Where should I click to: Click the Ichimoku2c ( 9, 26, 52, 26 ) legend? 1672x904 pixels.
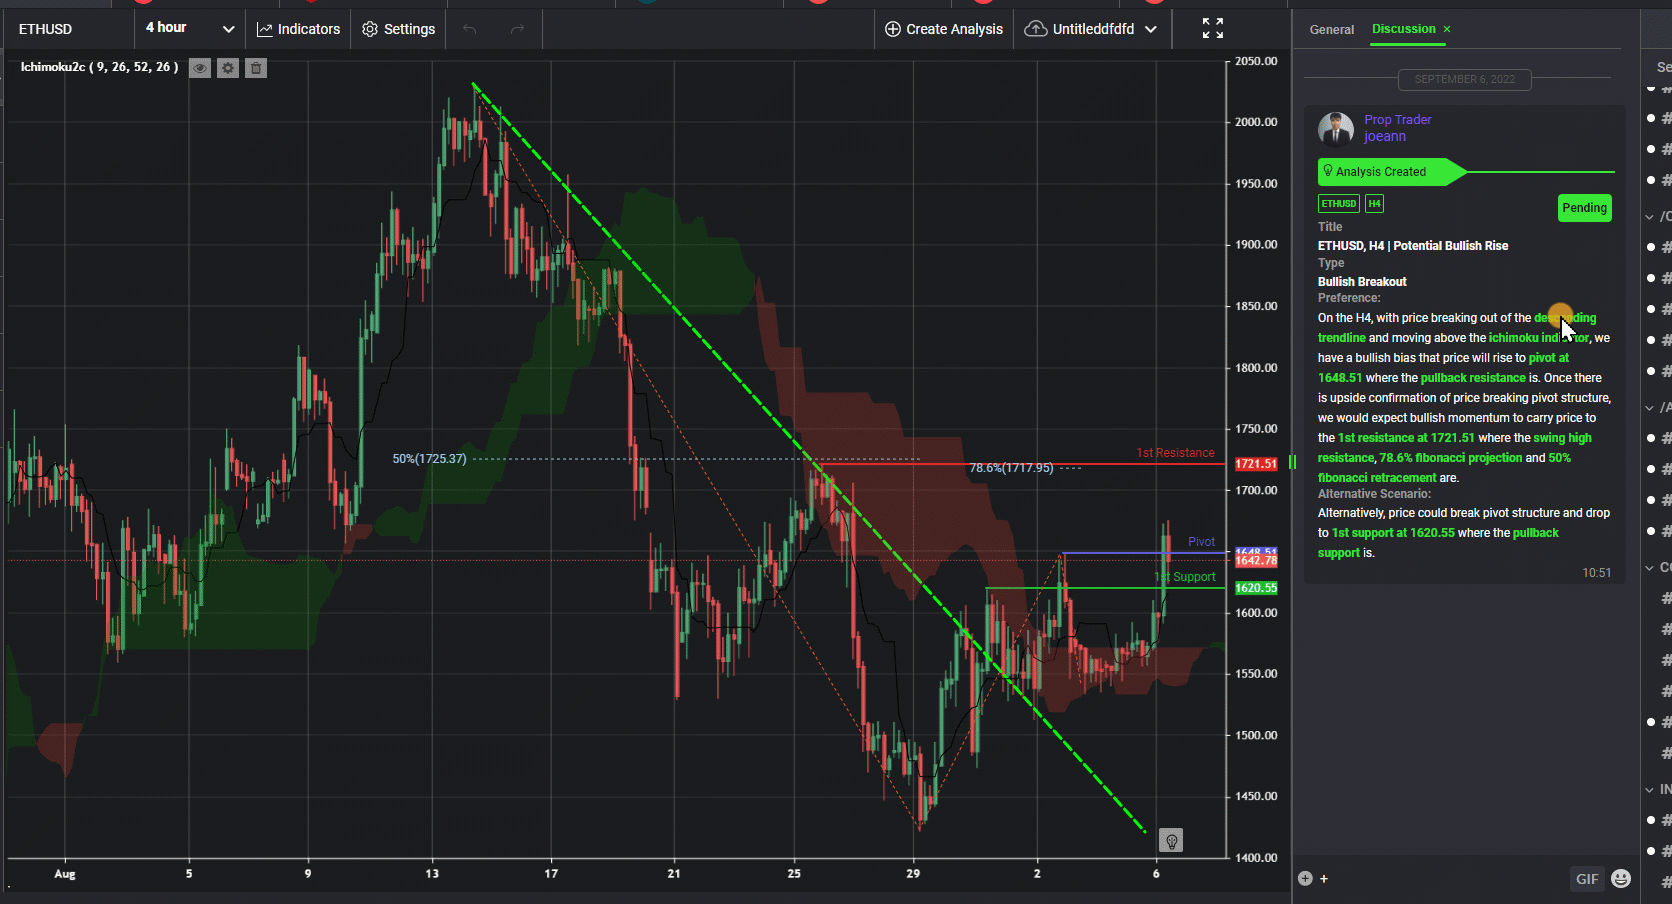(99, 67)
